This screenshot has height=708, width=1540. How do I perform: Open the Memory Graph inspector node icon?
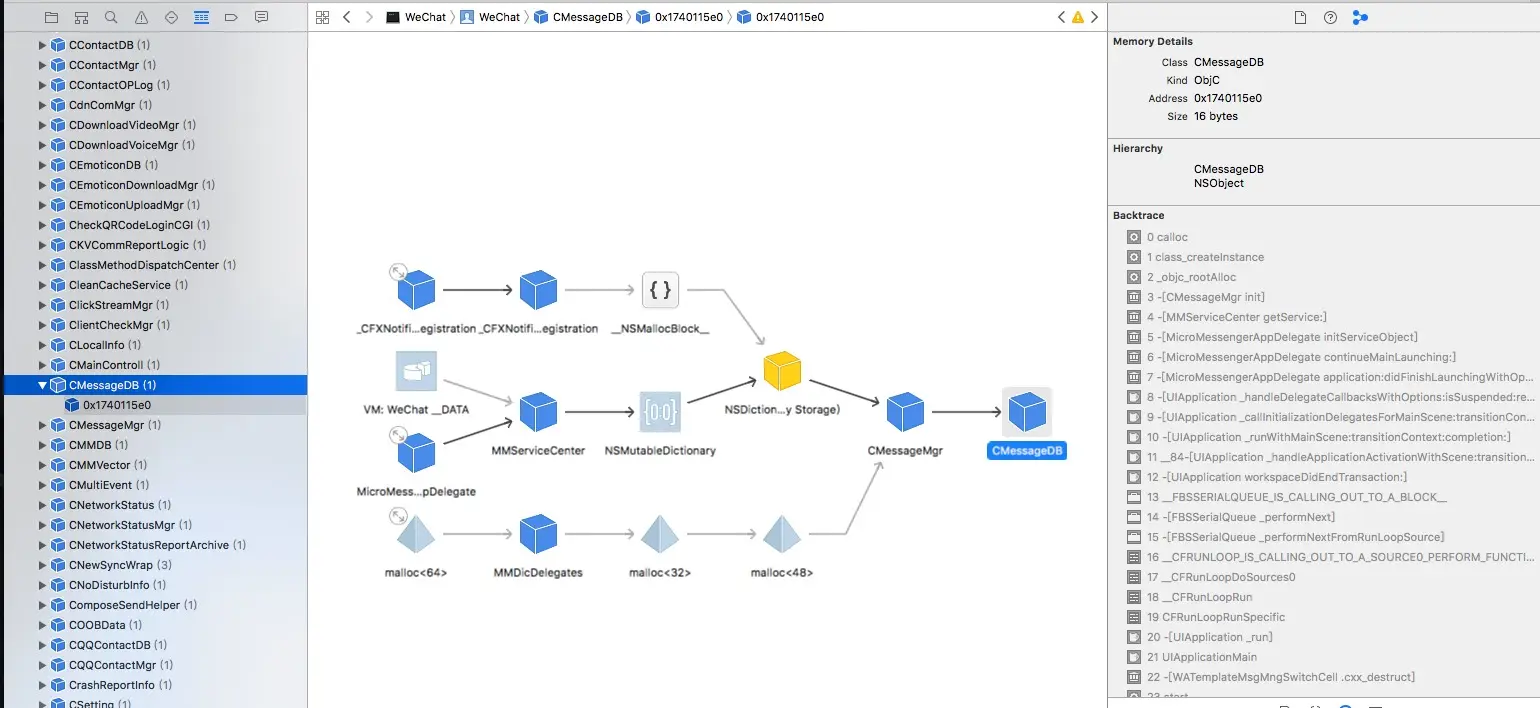coord(1359,17)
